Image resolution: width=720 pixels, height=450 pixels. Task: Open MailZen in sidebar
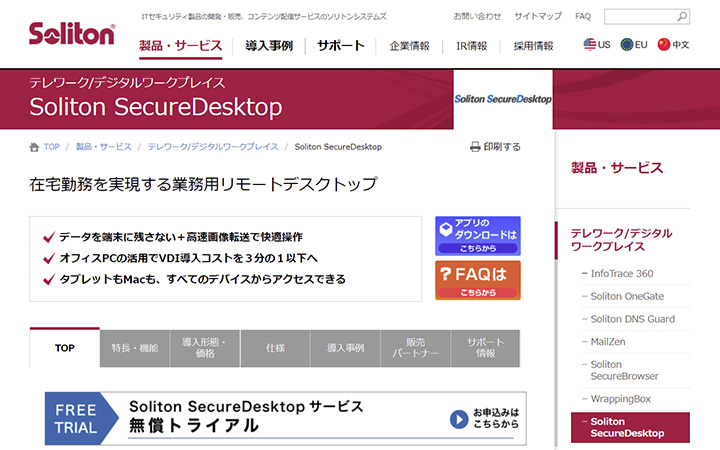(x=608, y=342)
